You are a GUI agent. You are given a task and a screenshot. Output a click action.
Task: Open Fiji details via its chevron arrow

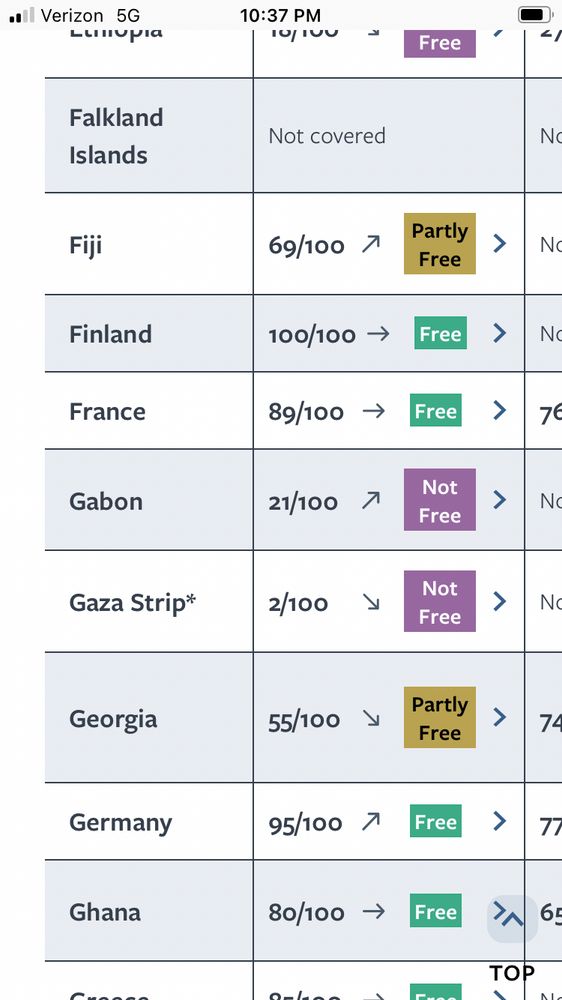pyautogui.click(x=500, y=243)
